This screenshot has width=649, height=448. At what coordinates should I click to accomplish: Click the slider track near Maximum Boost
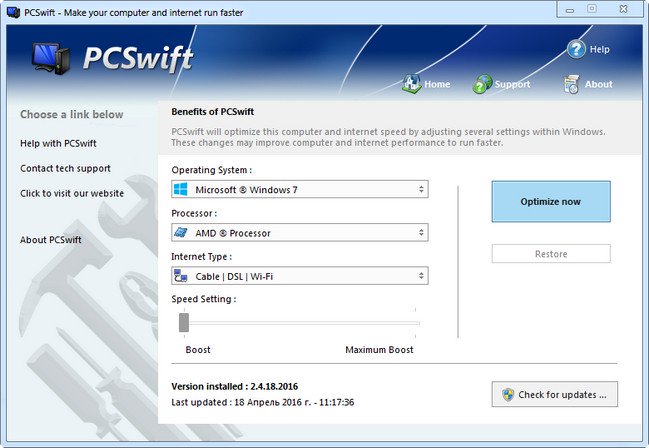[414, 323]
